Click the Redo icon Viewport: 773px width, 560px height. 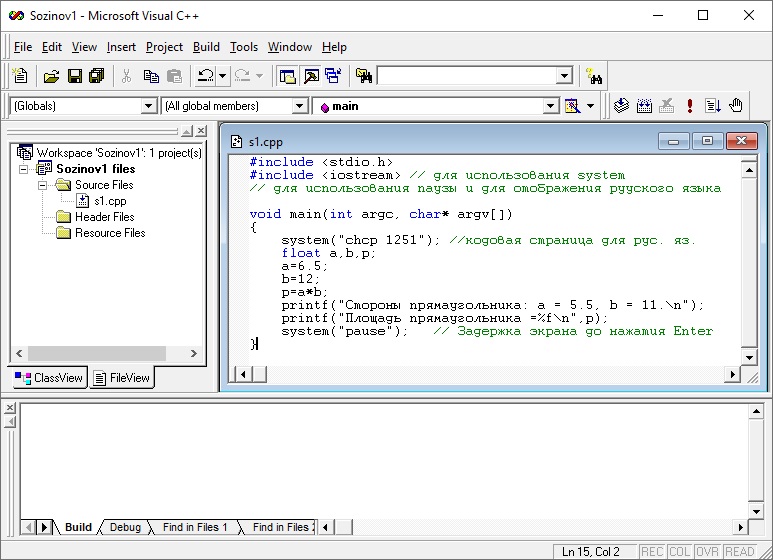242,76
